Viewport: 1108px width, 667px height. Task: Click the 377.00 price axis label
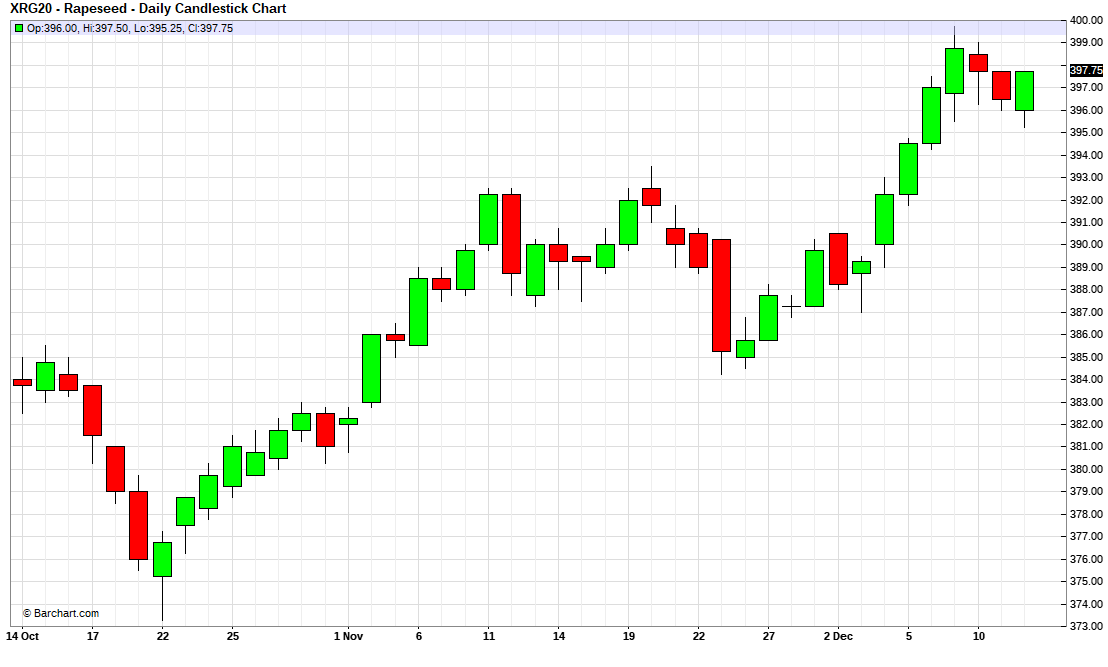(1086, 536)
